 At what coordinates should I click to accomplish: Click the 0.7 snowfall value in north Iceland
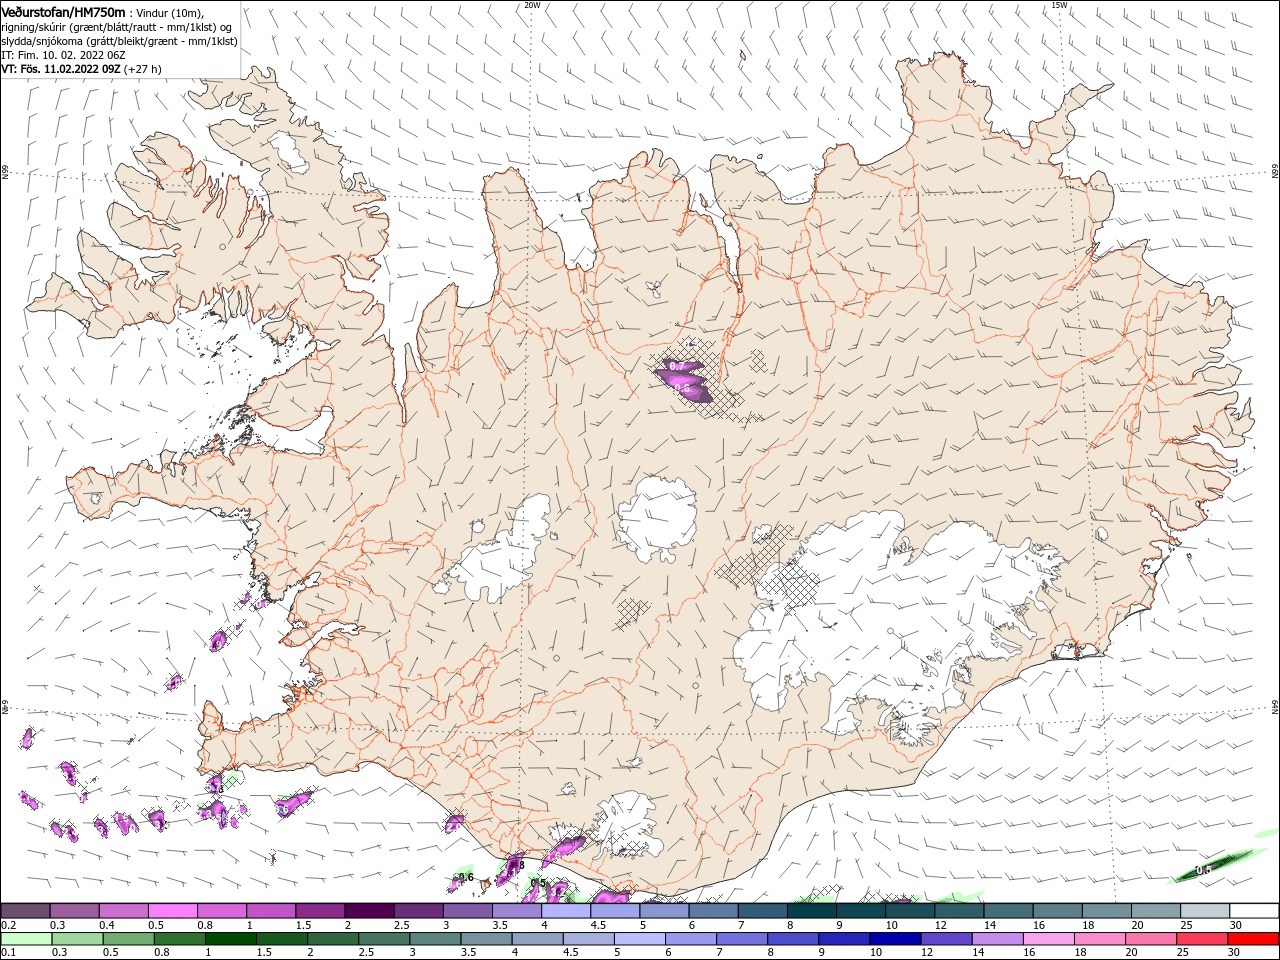(677, 368)
